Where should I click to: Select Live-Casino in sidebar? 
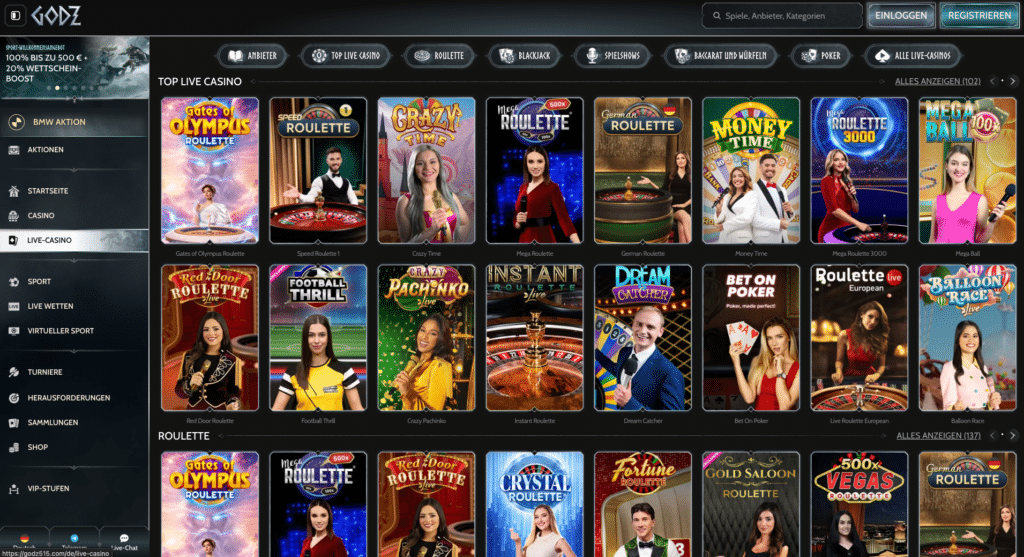pos(74,240)
